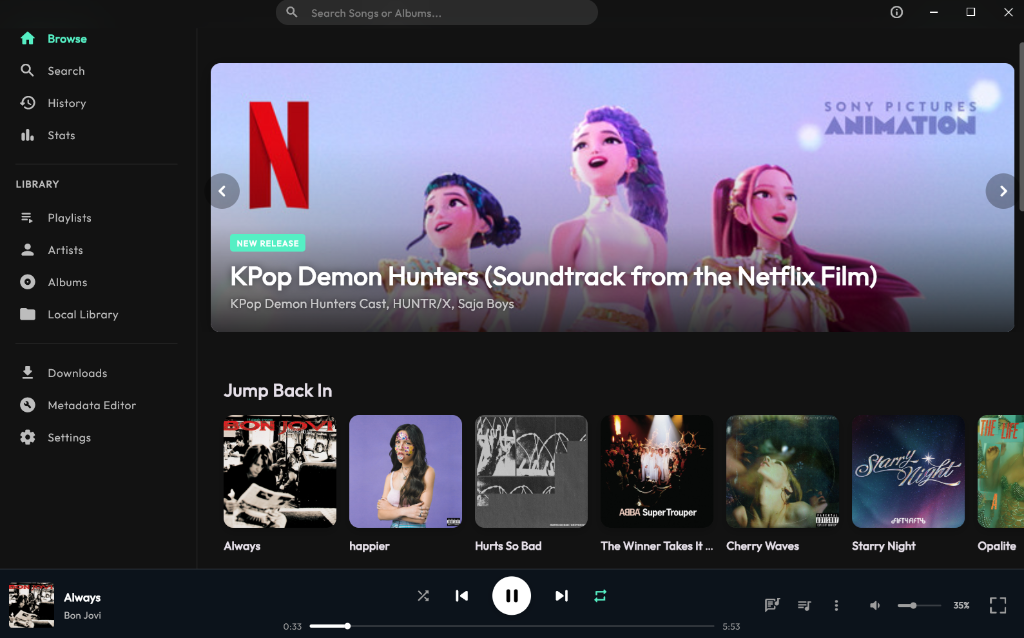1024x638 pixels.
Task: Click the 'happier' title text
Action: (370, 546)
